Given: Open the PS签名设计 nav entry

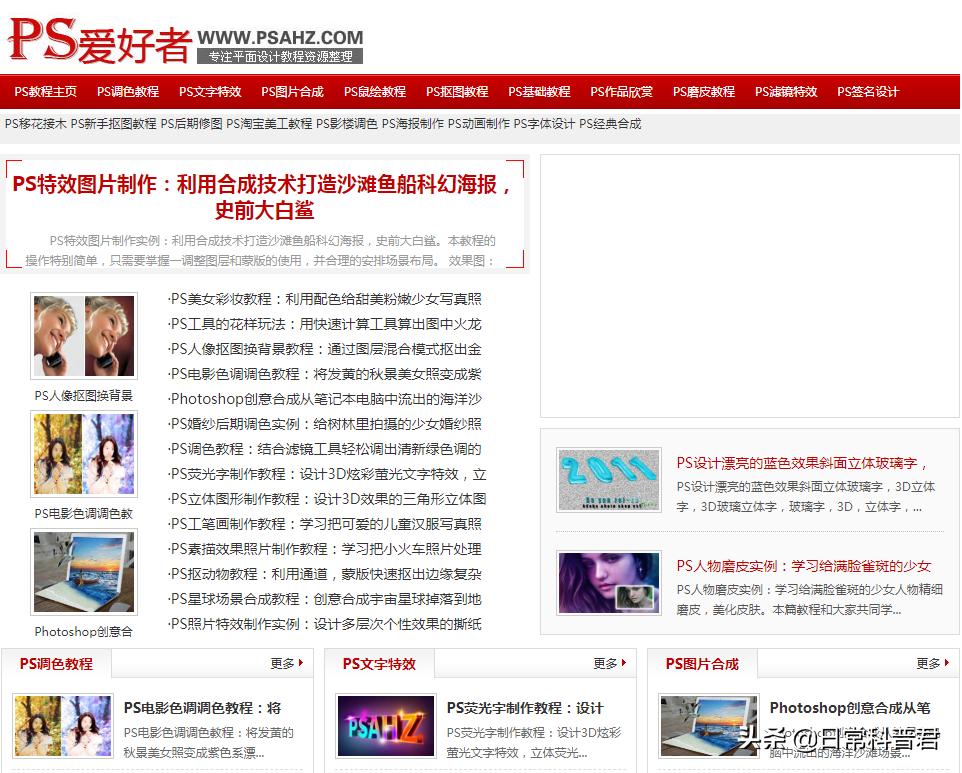Looking at the screenshot, I should point(866,91).
